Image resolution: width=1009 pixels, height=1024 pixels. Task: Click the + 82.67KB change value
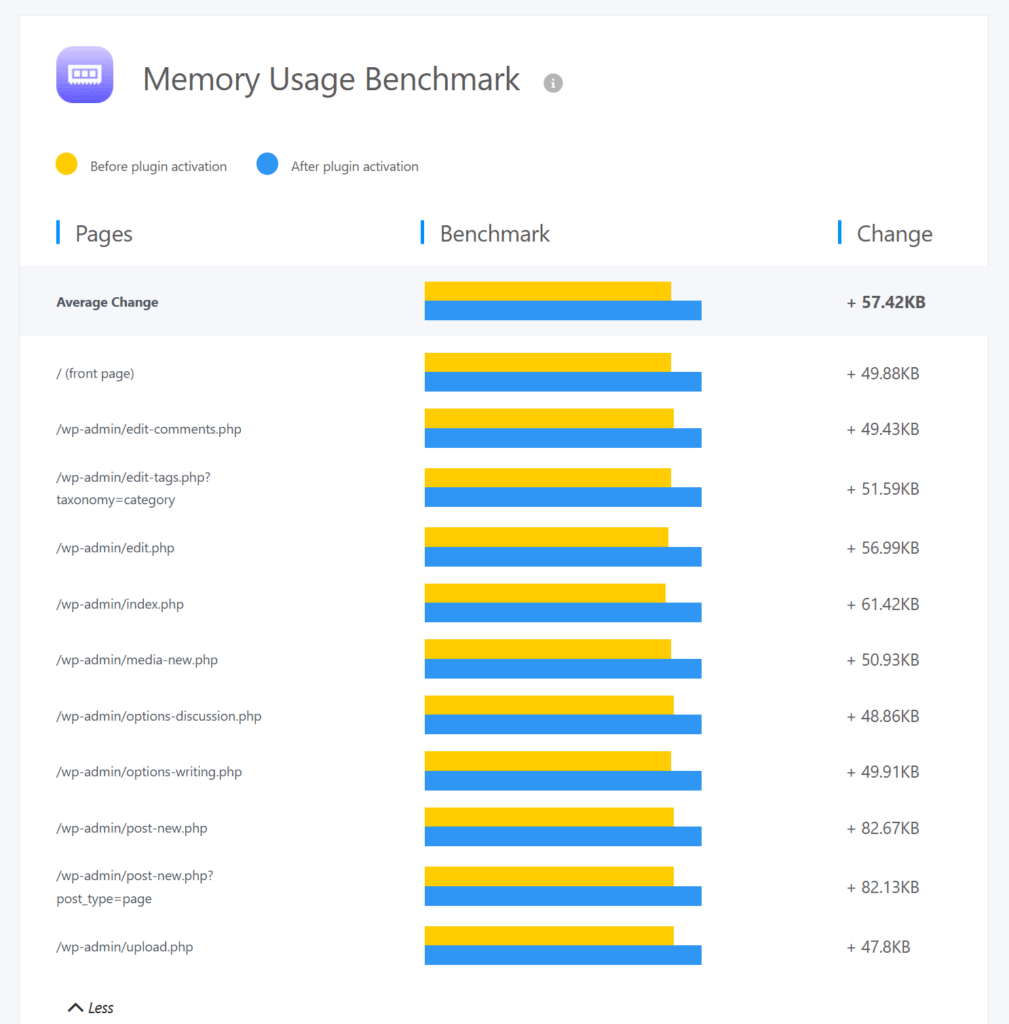[883, 828]
